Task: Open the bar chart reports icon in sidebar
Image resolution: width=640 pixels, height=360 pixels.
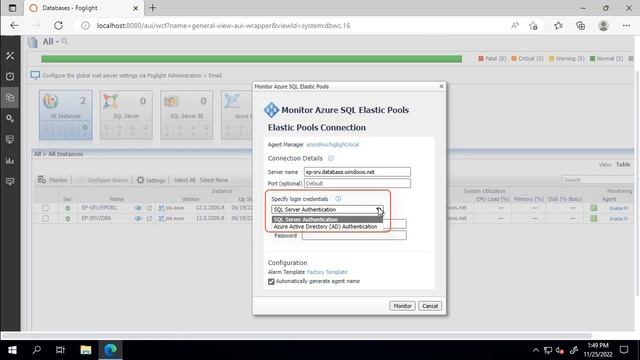Action: point(10,160)
